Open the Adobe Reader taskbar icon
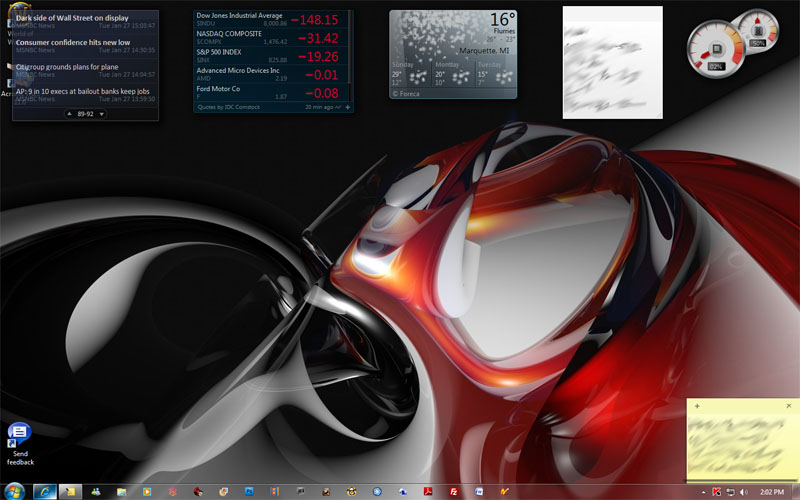This screenshot has height=500, width=800. click(427, 492)
